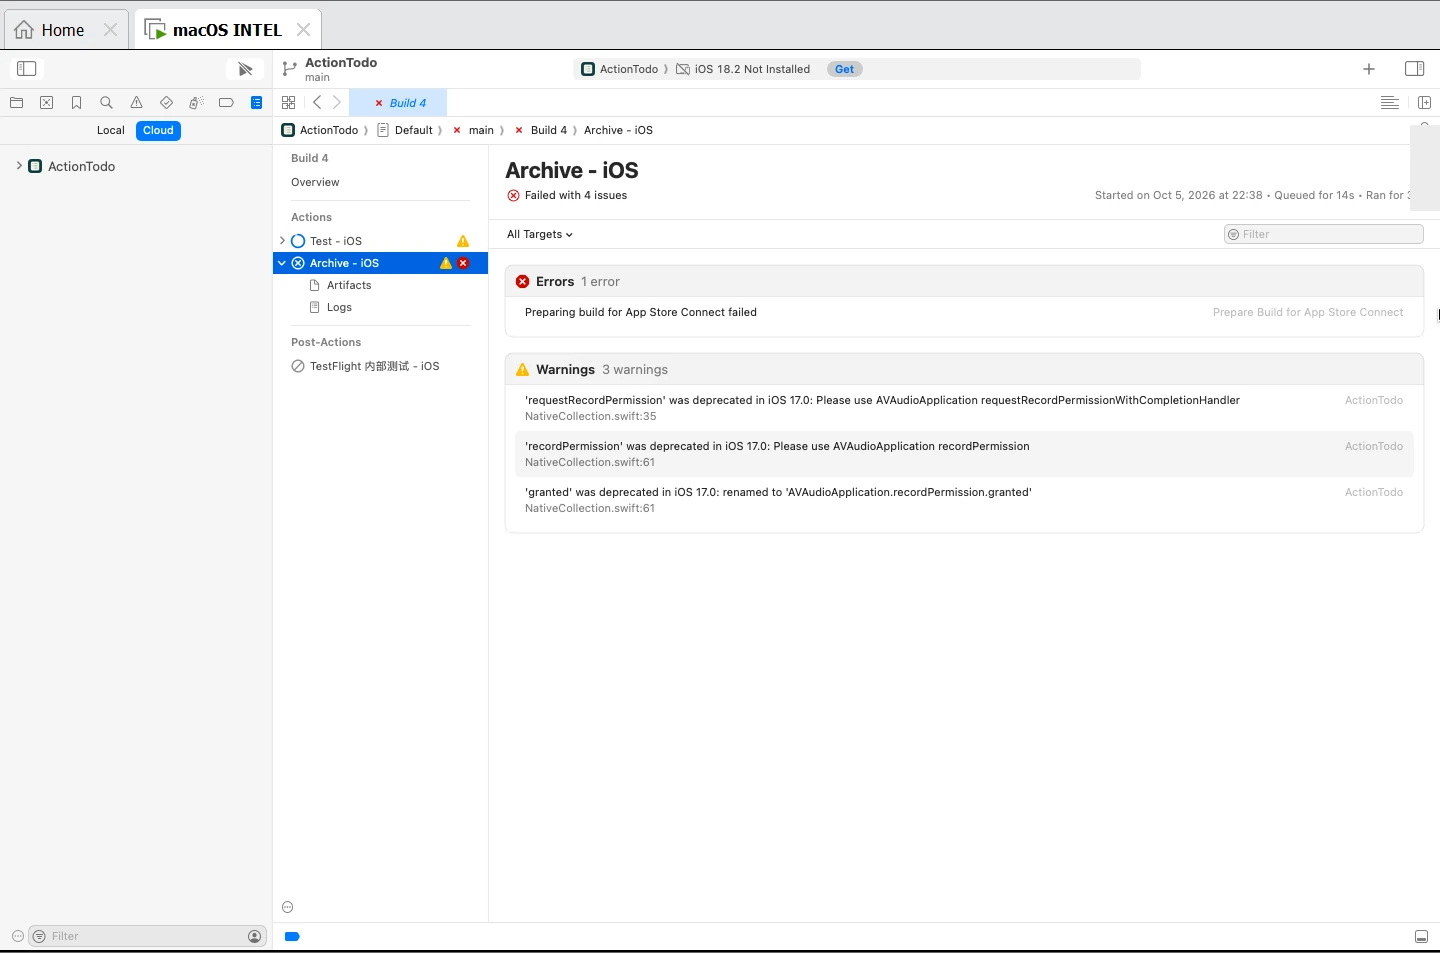The width and height of the screenshot is (1440, 953).
Task: Open the Test navigator diamond icon
Action: (166, 102)
